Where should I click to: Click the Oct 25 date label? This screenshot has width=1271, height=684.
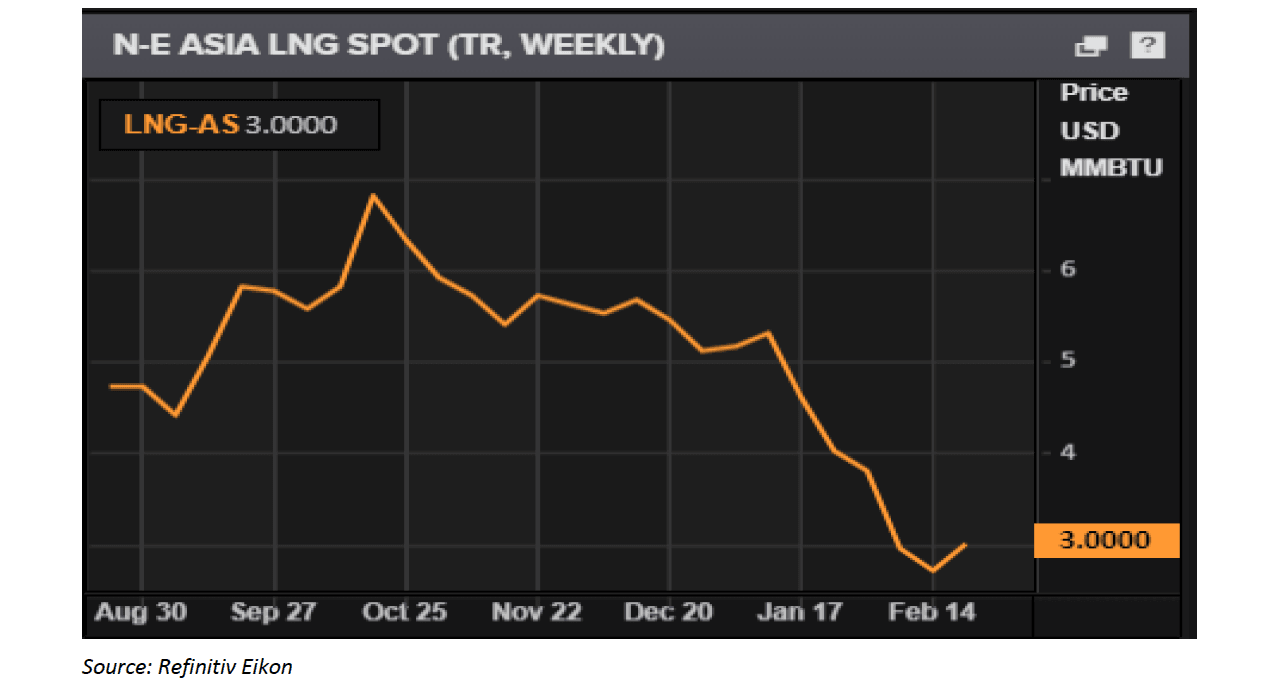tap(405, 612)
